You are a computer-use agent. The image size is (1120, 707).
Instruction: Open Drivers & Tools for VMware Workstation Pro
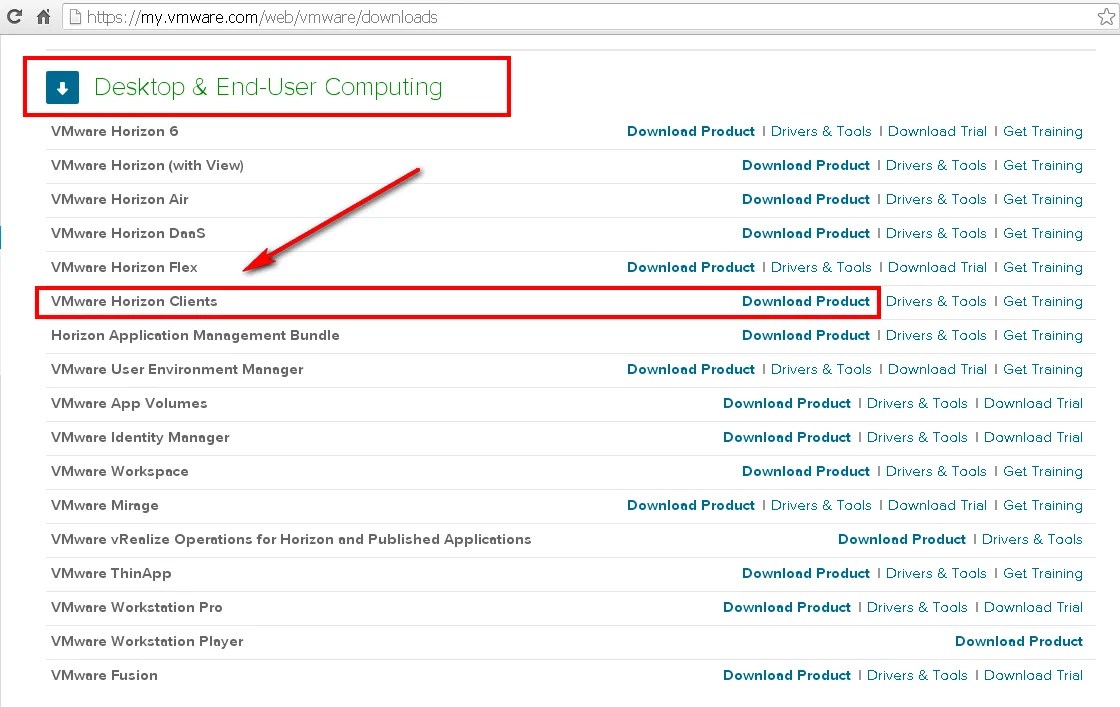[917, 607]
